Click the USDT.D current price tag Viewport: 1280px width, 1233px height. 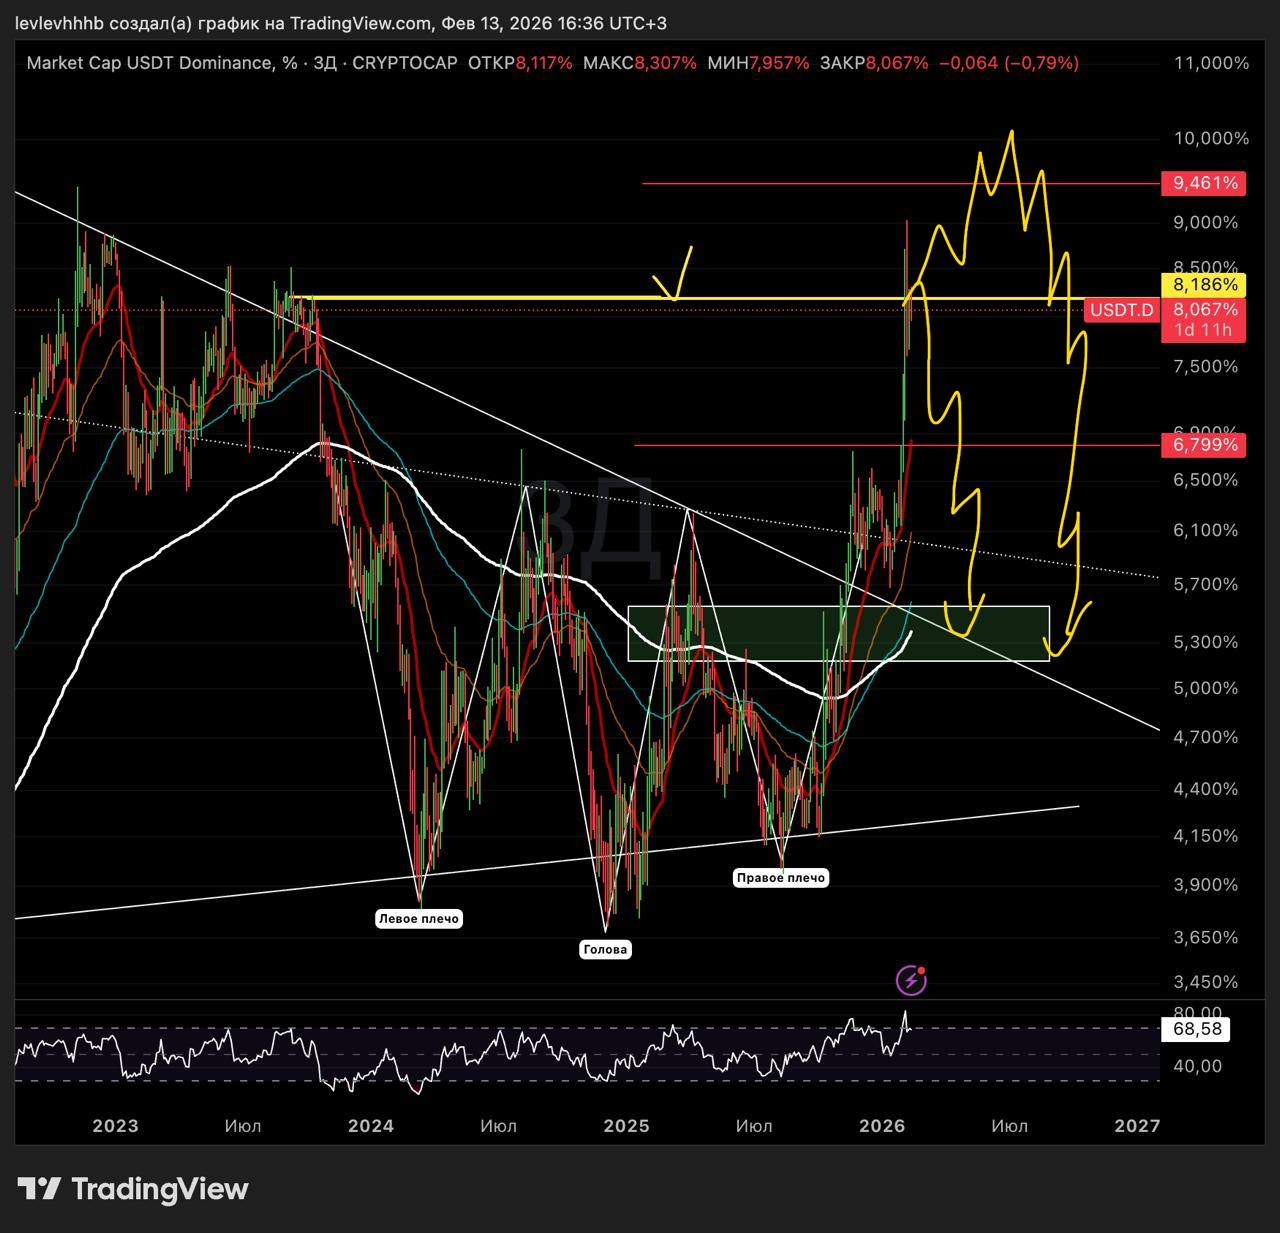coord(1121,310)
